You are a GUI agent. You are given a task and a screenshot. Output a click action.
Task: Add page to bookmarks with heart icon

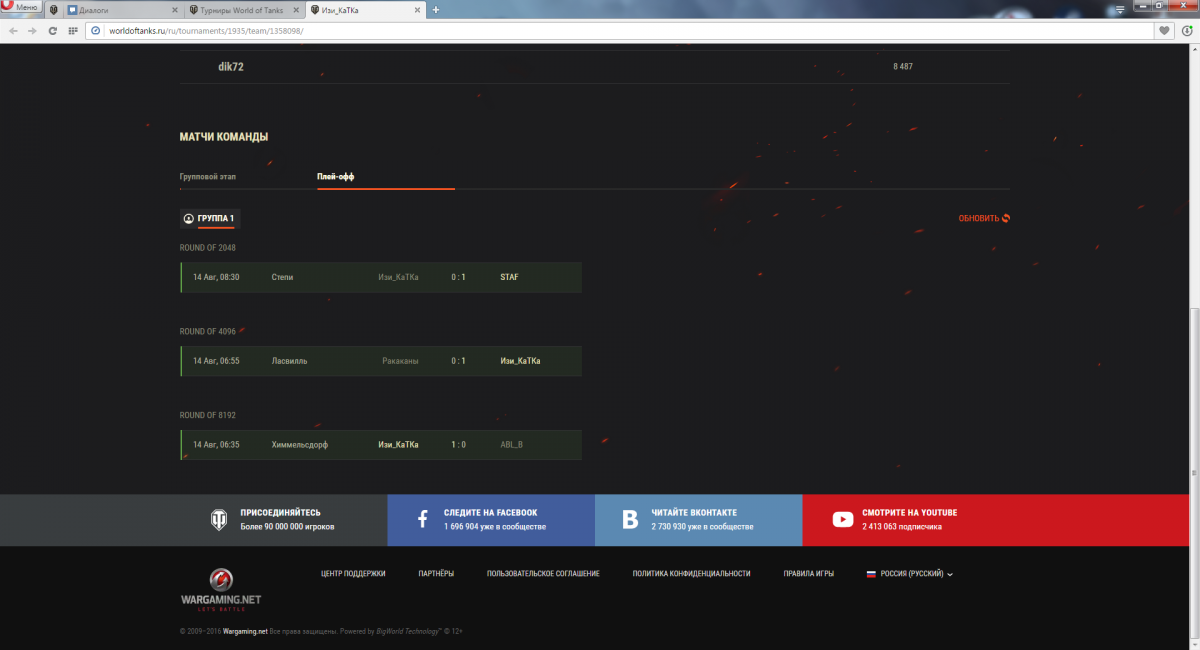(x=1164, y=31)
